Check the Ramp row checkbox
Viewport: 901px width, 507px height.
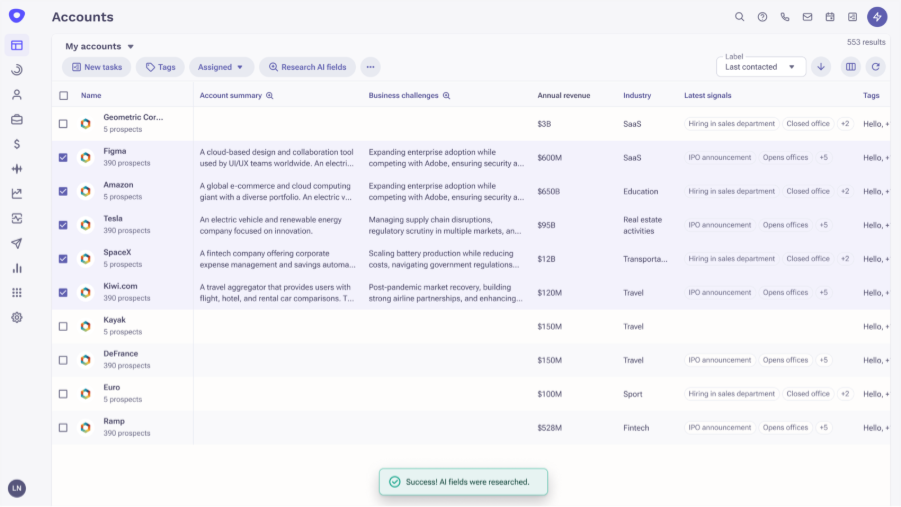pyautogui.click(x=63, y=428)
